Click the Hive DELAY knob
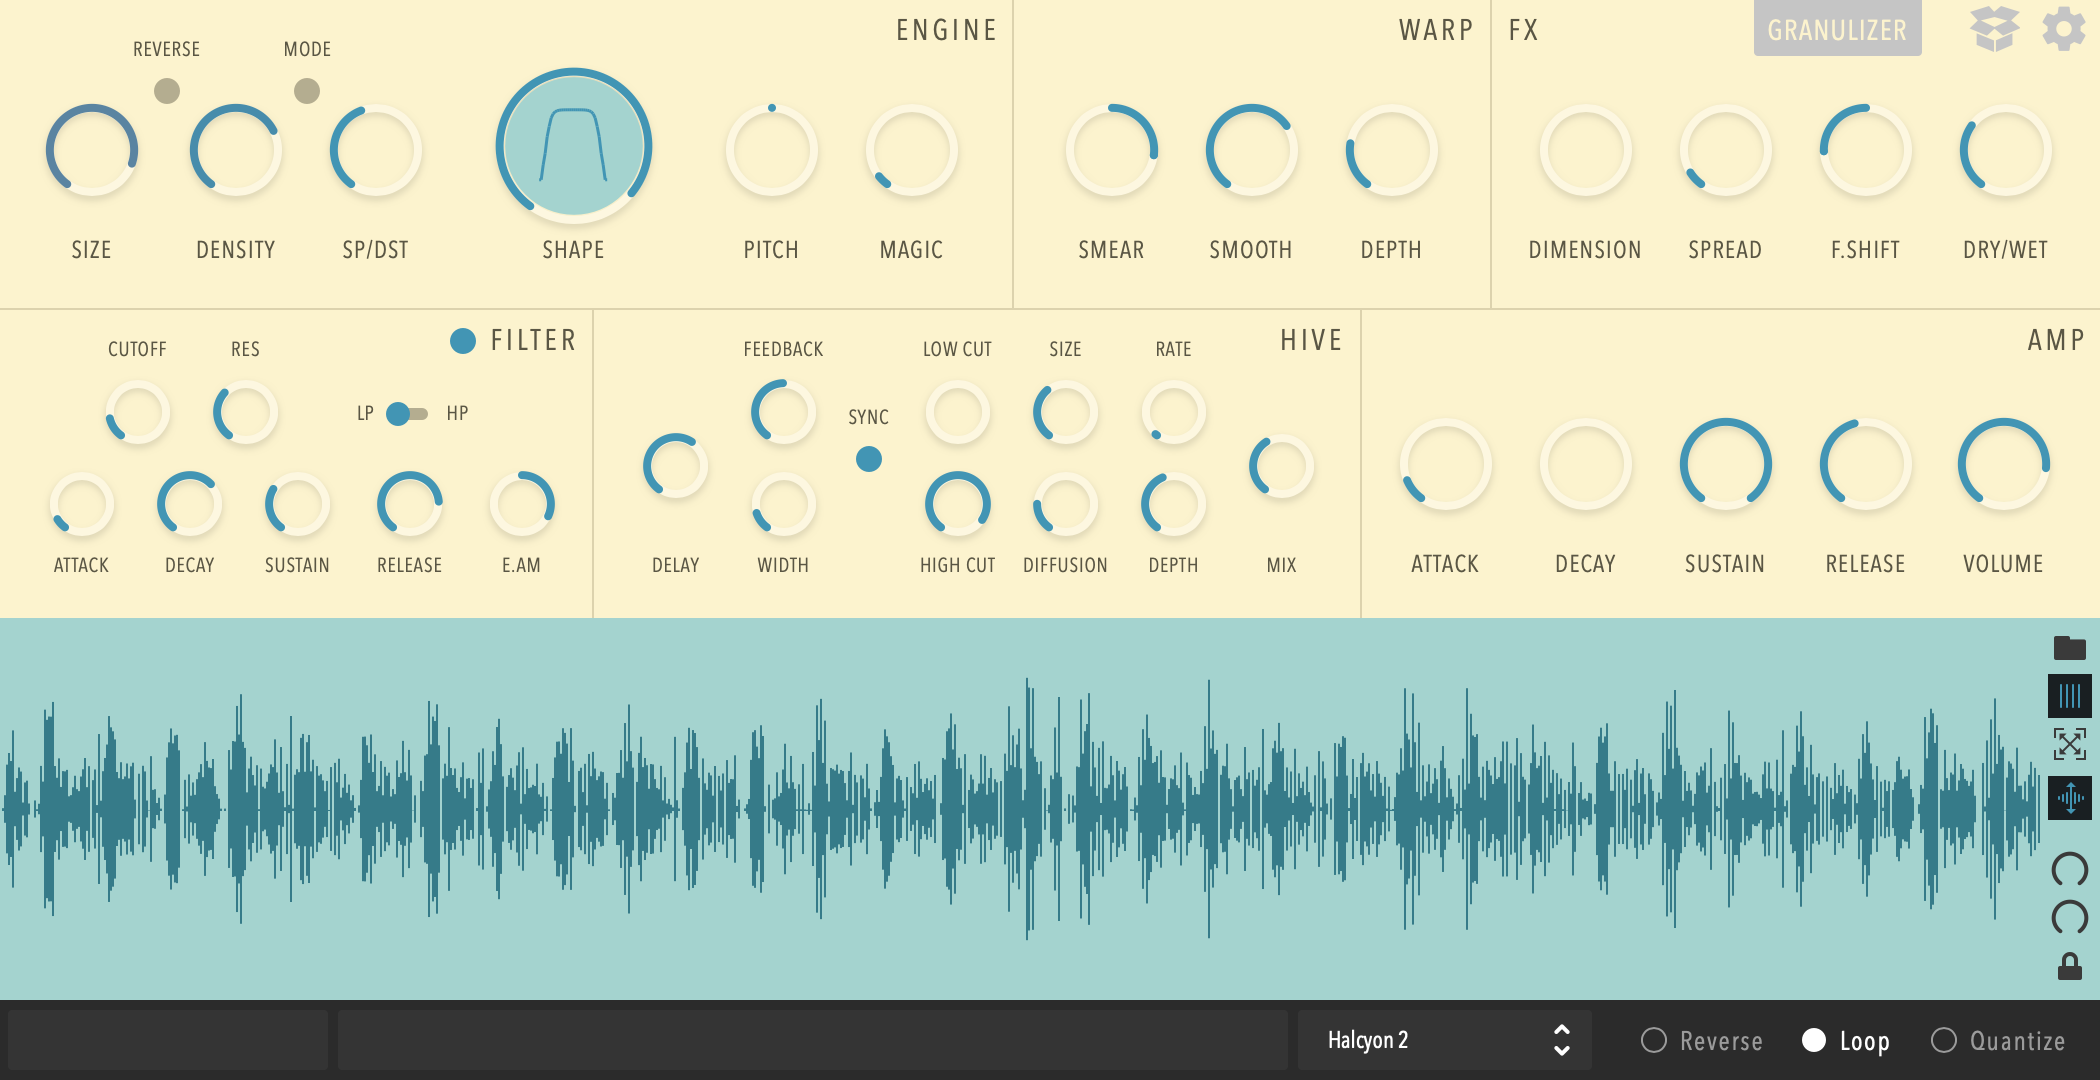Screen dimensions: 2100x1080 [x=676, y=466]
